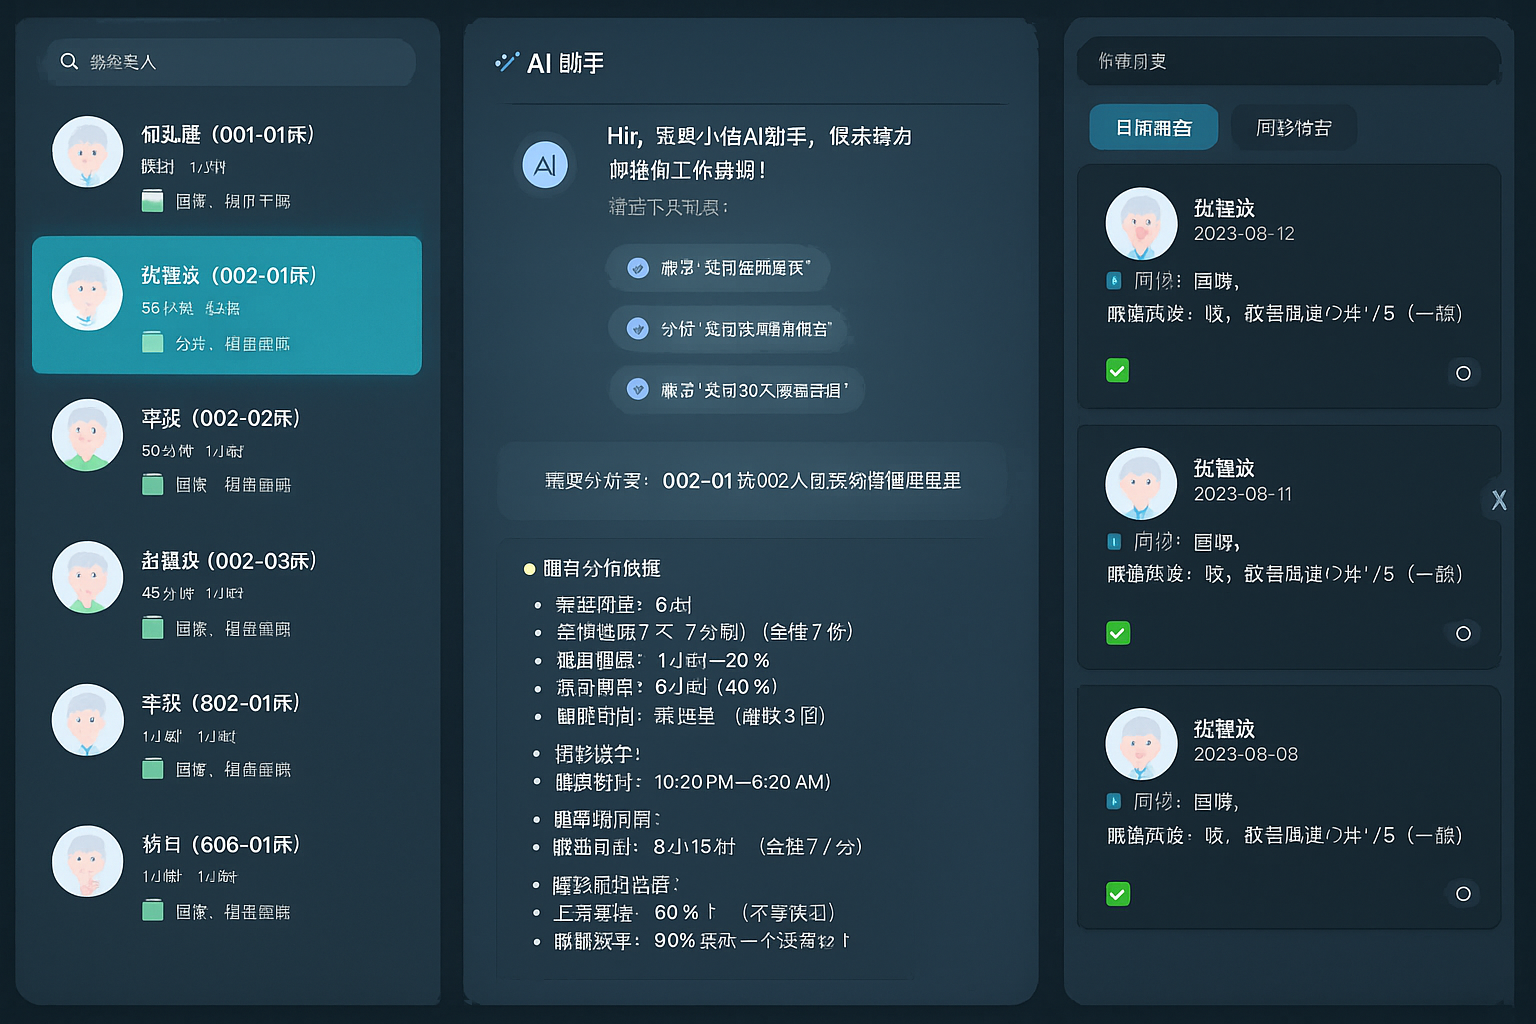Screen dimensions: 1536x1024
Task: Click the AI avatar circle in the chat
Action: 544,165
